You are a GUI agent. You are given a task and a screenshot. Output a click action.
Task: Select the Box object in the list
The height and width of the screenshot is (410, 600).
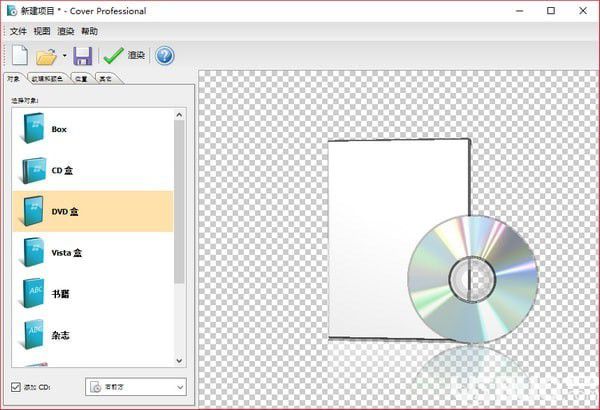click(x=93, y=129)
